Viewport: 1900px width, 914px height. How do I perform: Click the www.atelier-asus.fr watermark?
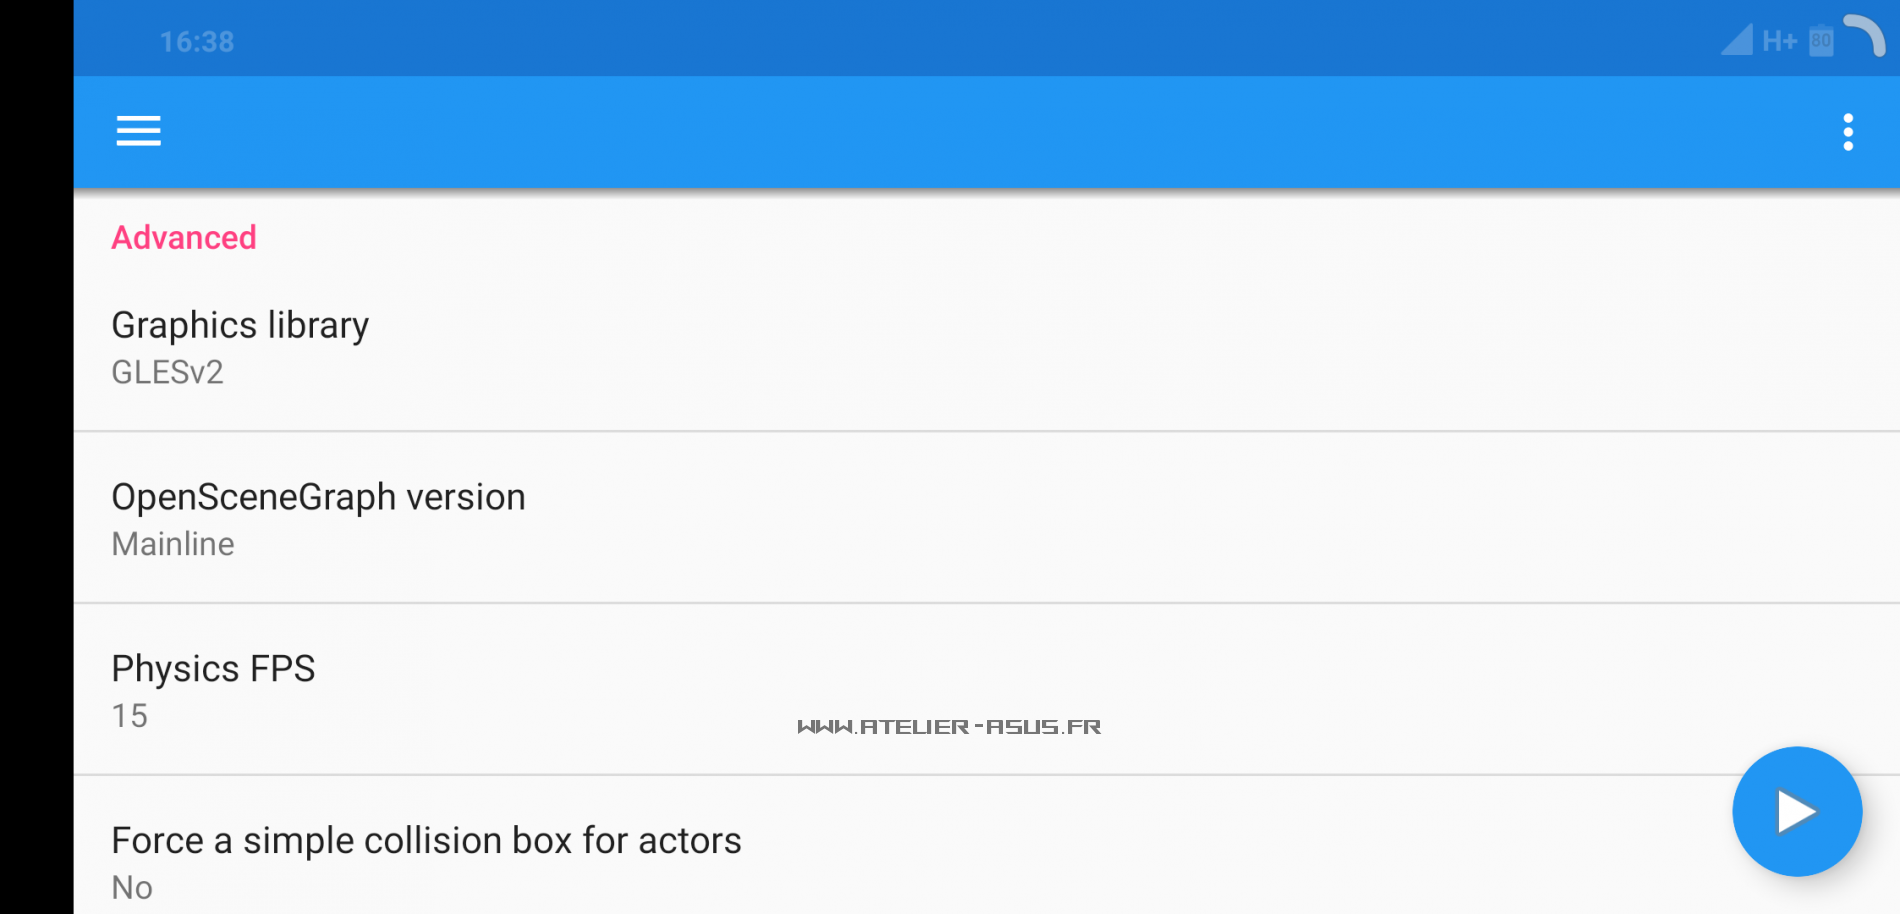pos(949,727)
